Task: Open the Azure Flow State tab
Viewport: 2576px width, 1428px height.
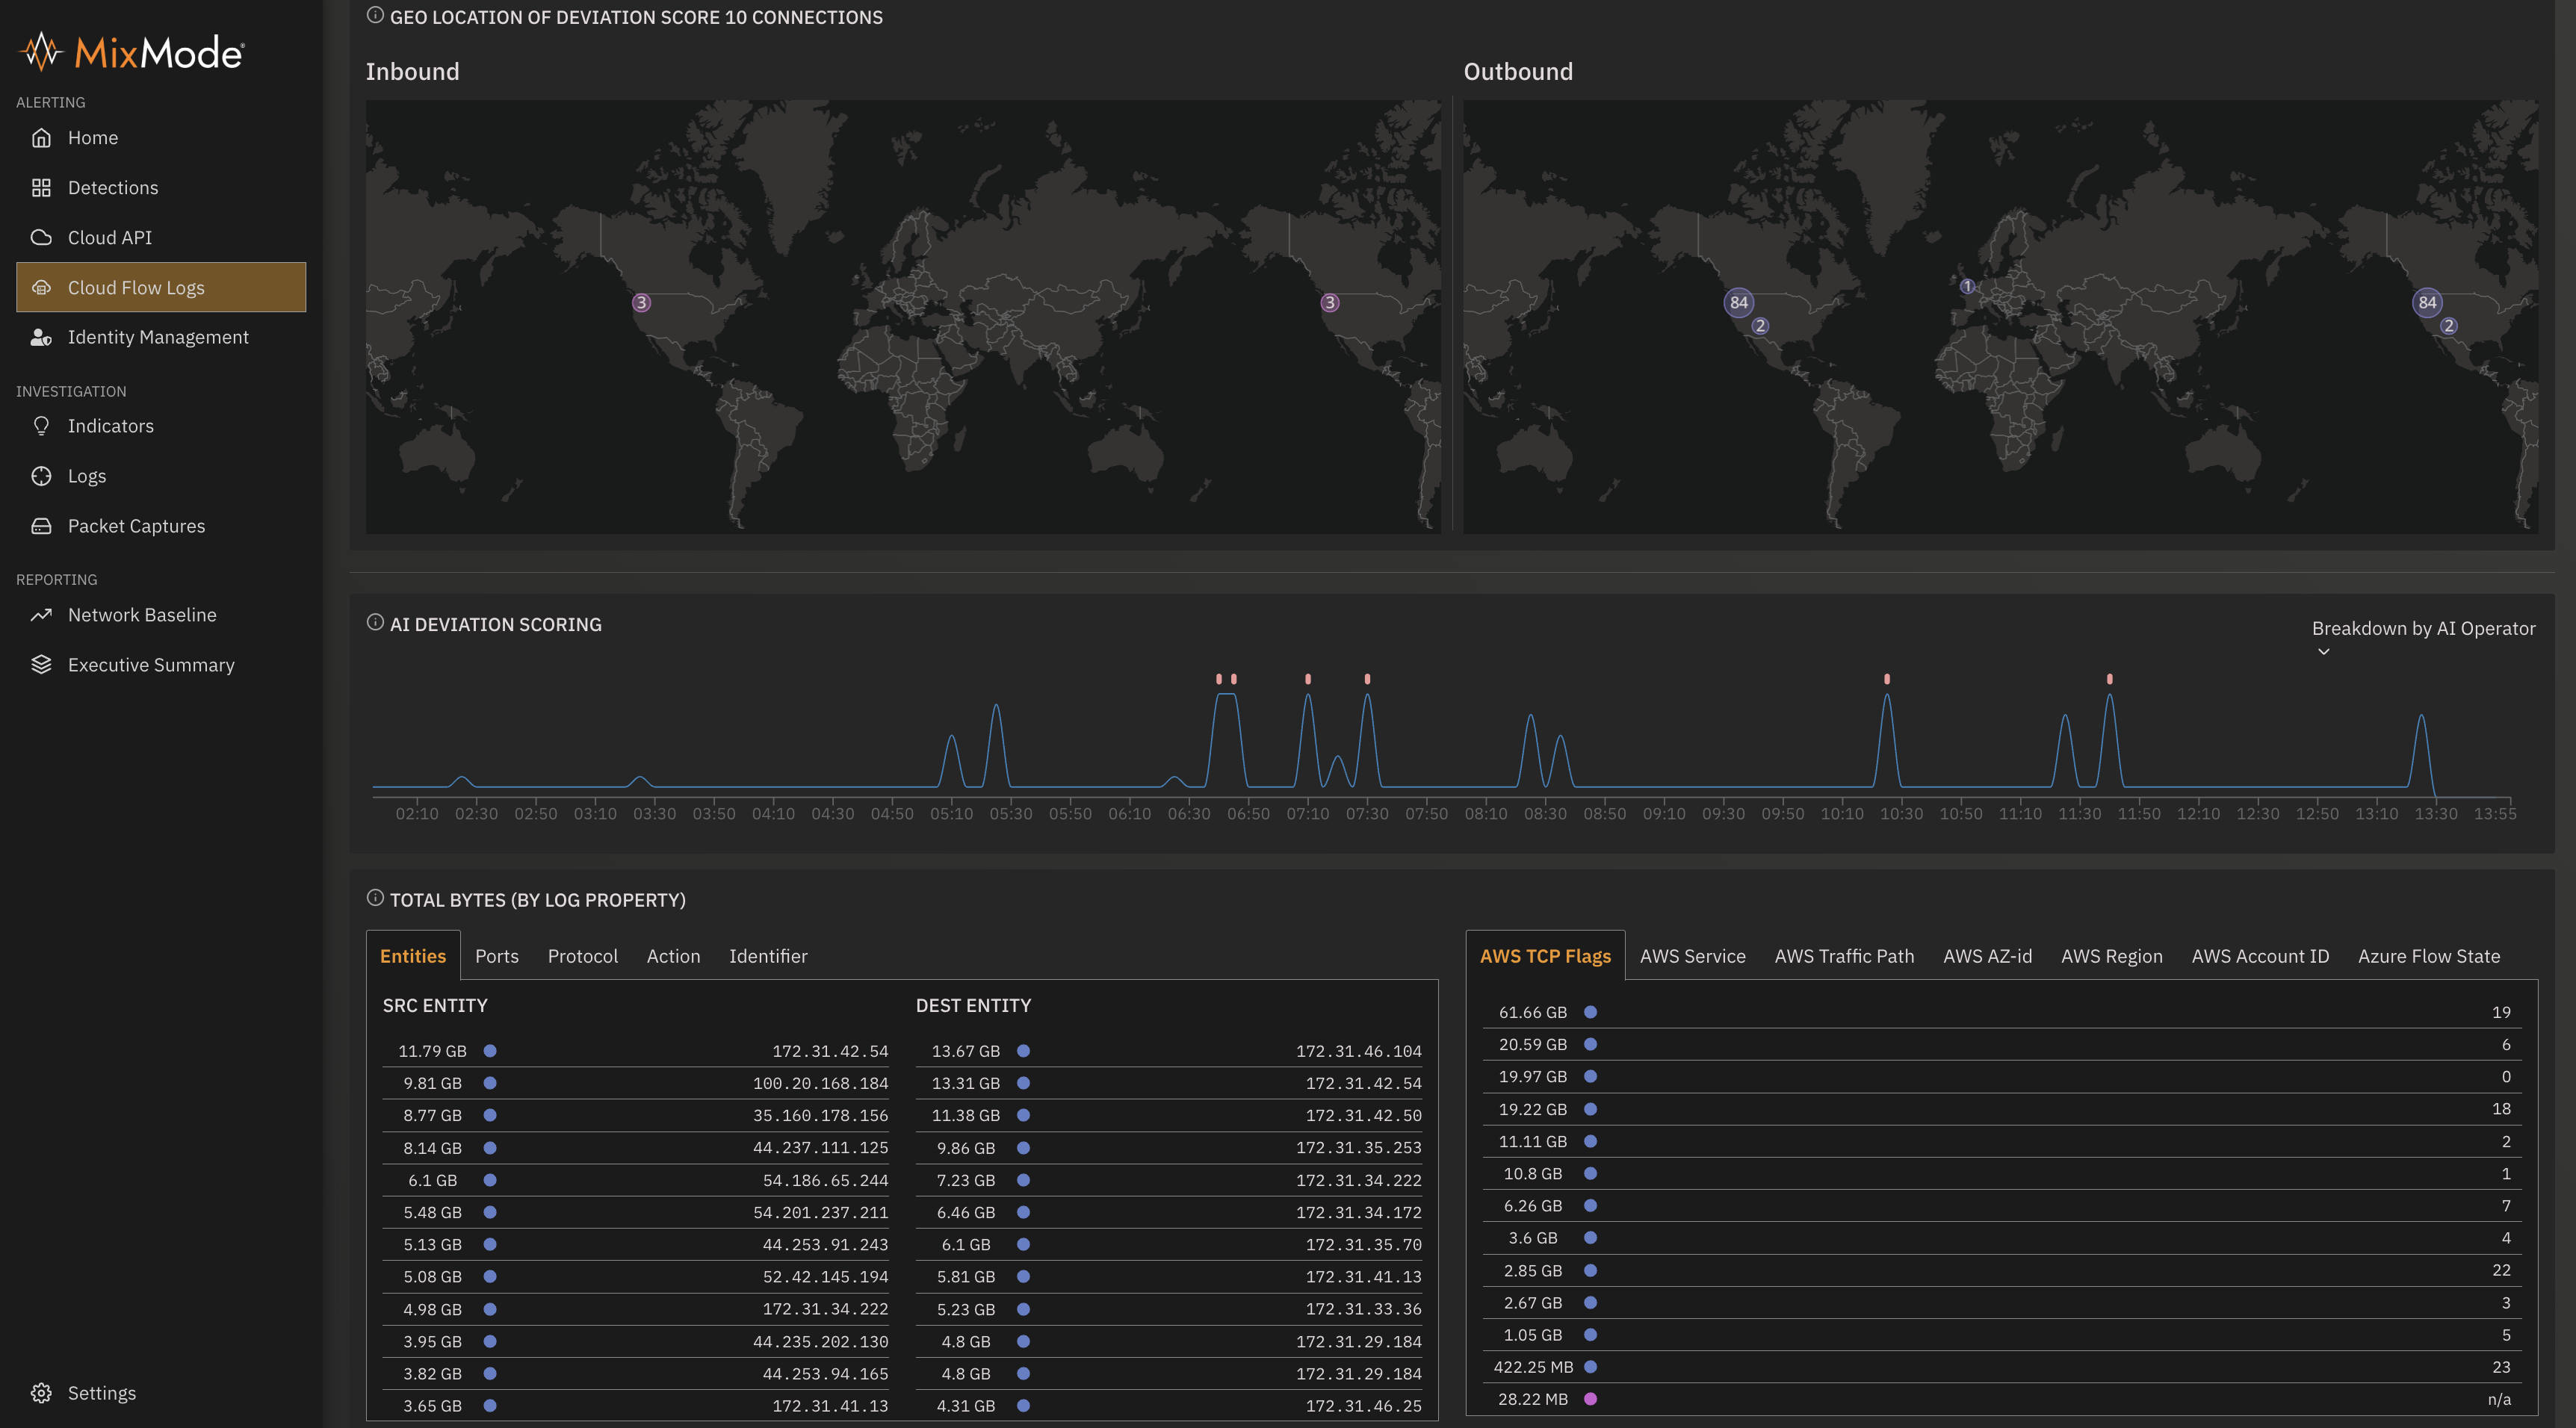Action: click(2428, 956)
